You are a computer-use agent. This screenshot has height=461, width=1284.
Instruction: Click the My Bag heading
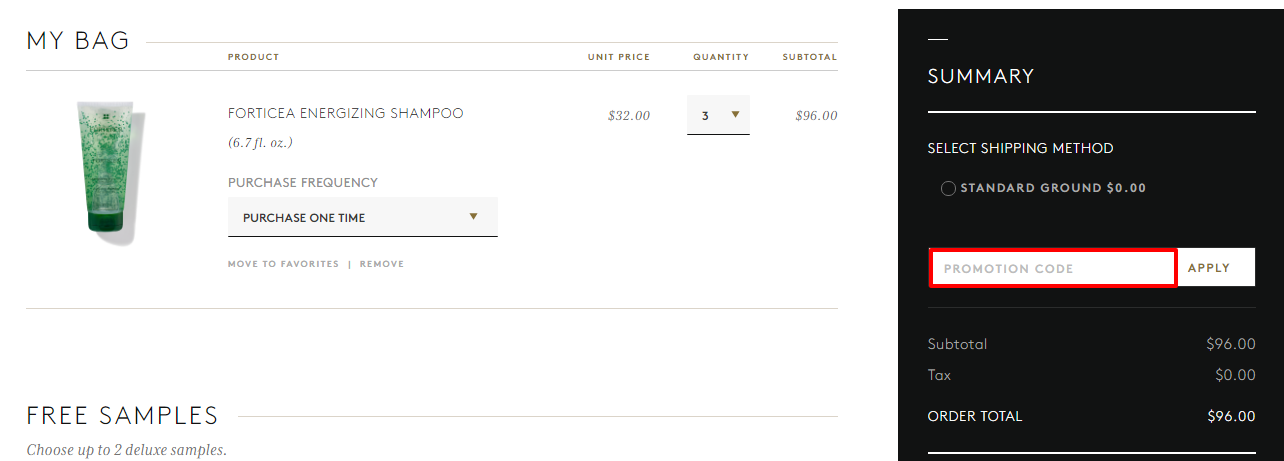point(78,41)
